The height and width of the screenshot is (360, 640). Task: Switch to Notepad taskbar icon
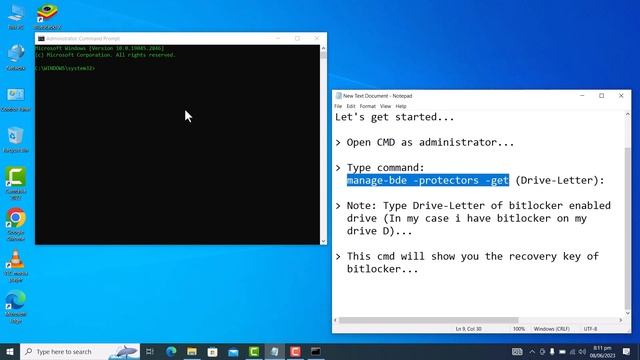275,351
